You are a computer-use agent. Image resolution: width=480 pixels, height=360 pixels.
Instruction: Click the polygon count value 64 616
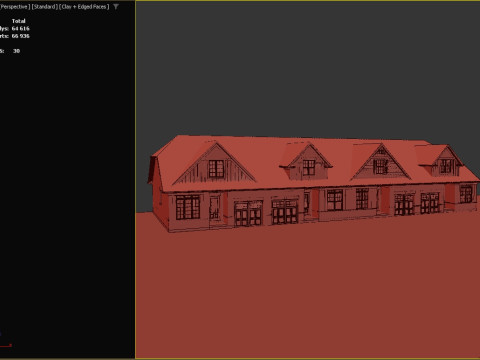21,29
